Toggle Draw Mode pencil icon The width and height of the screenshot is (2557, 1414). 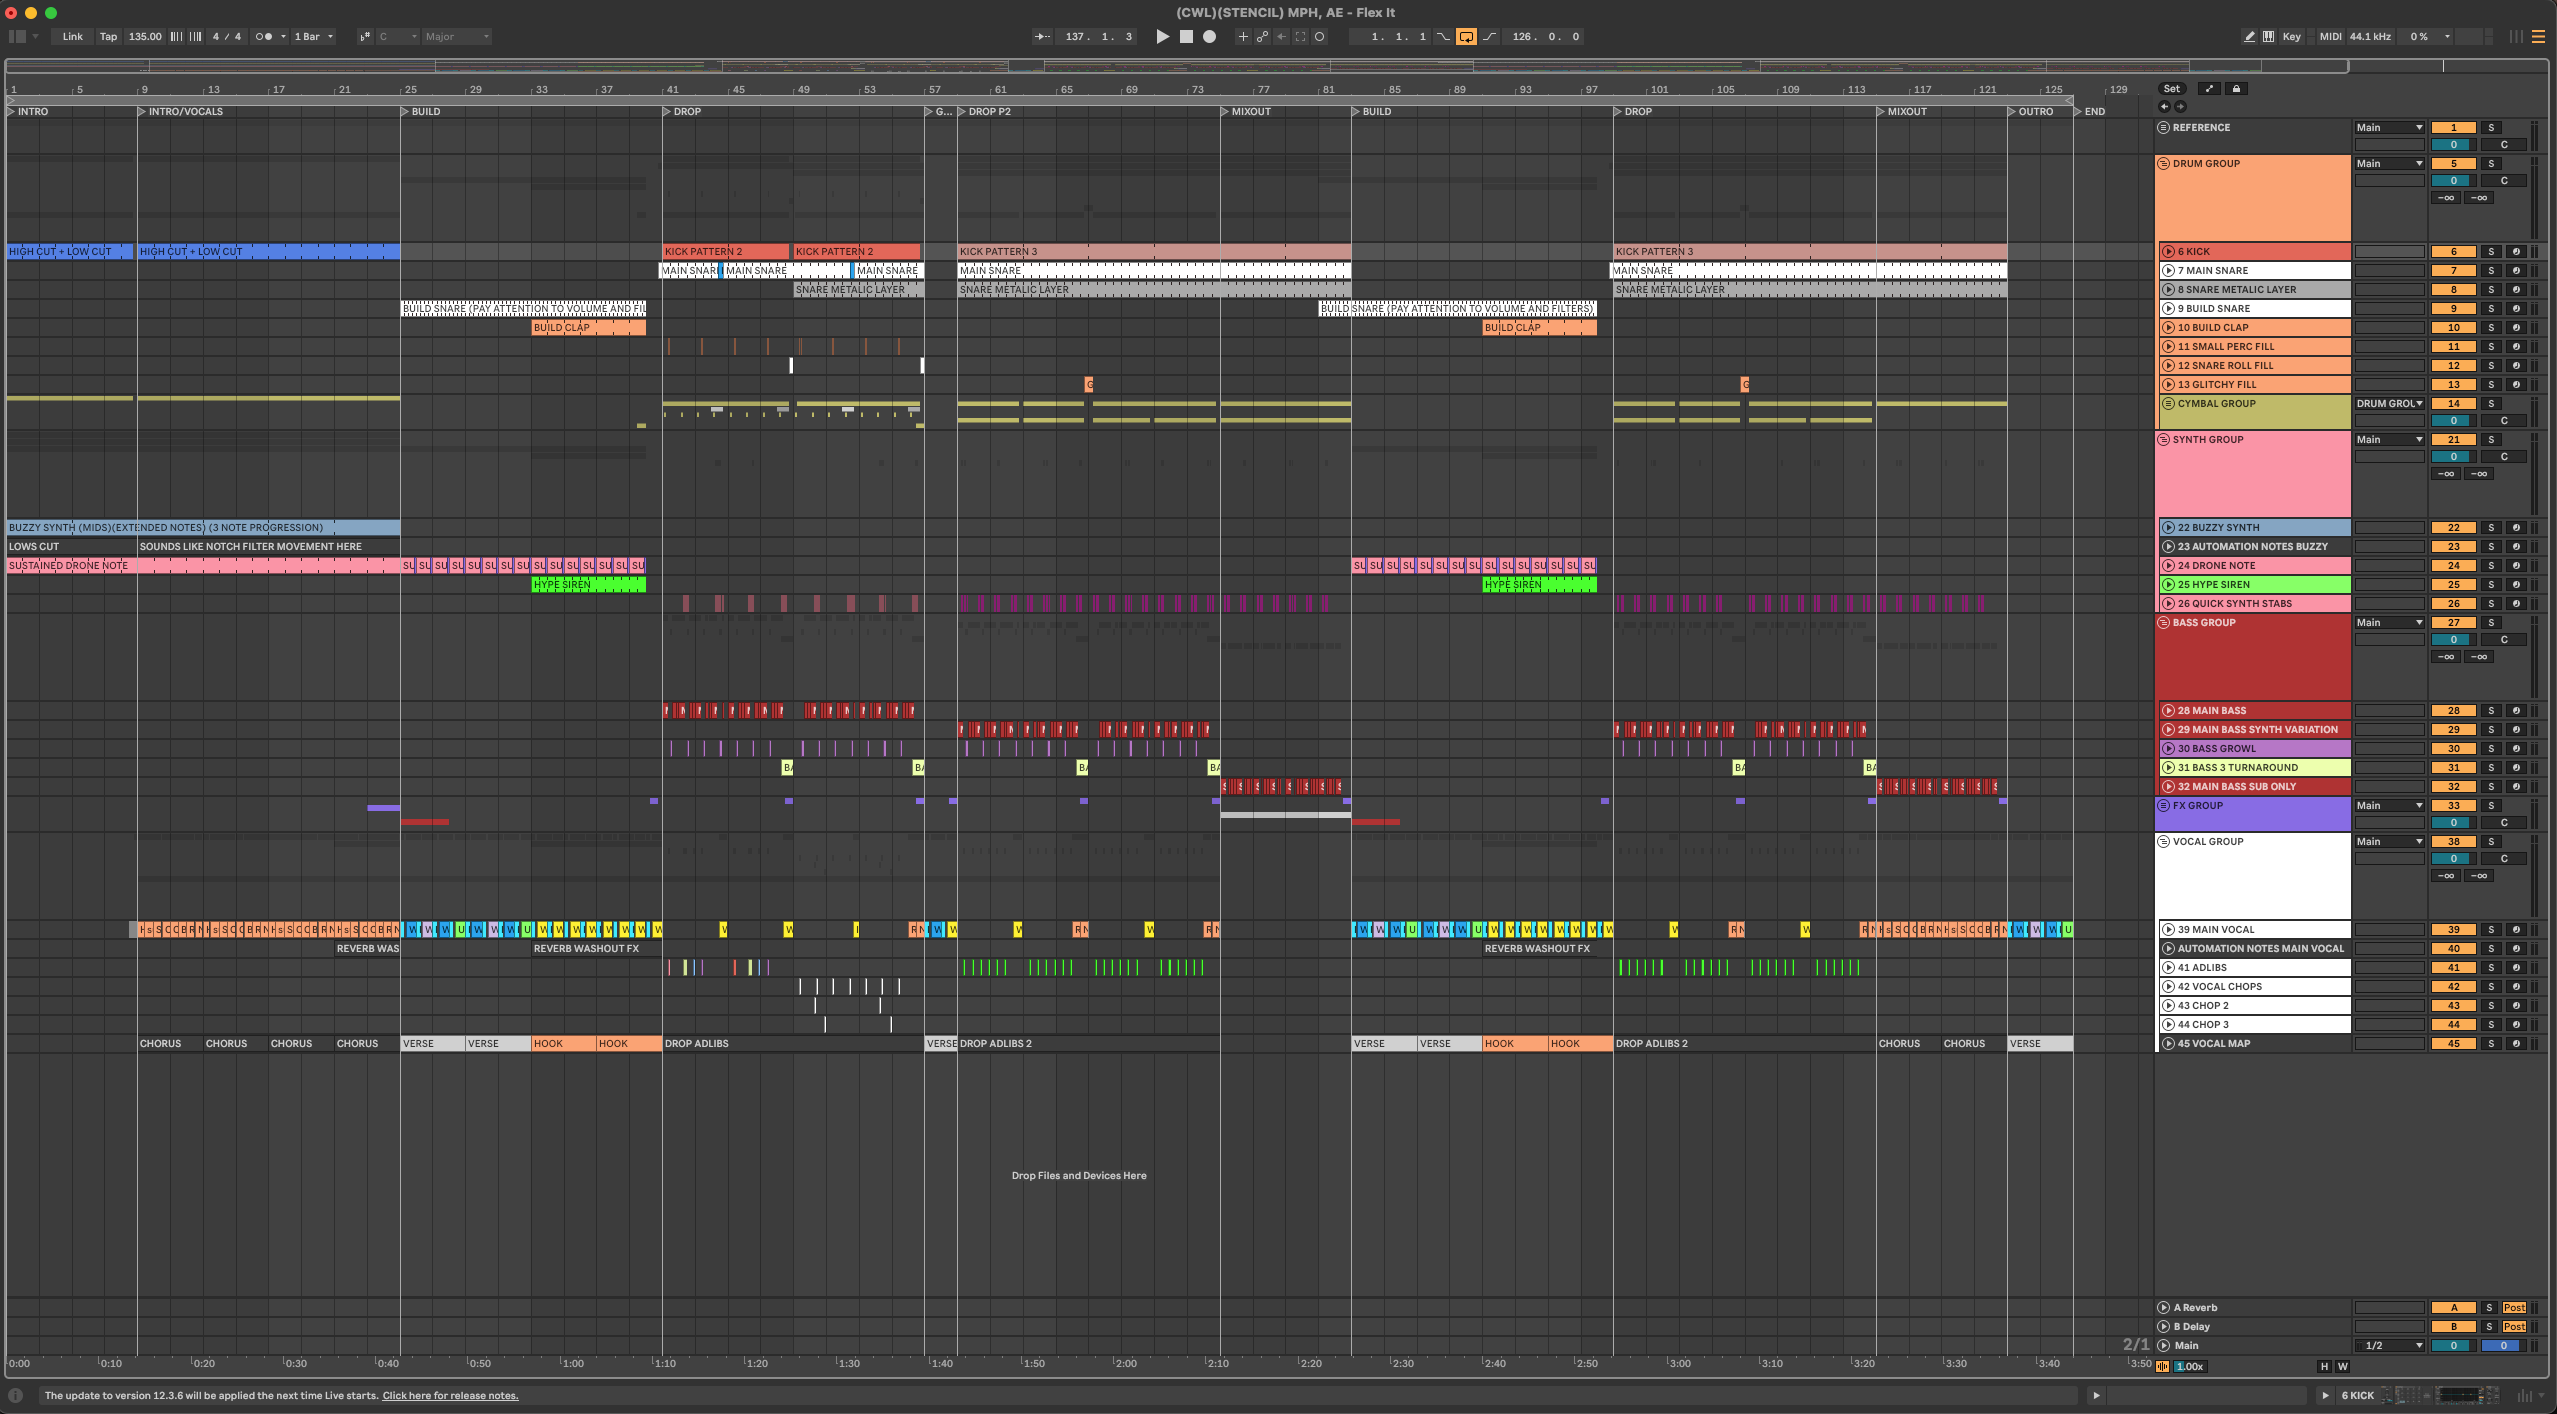click(2249, 37)
